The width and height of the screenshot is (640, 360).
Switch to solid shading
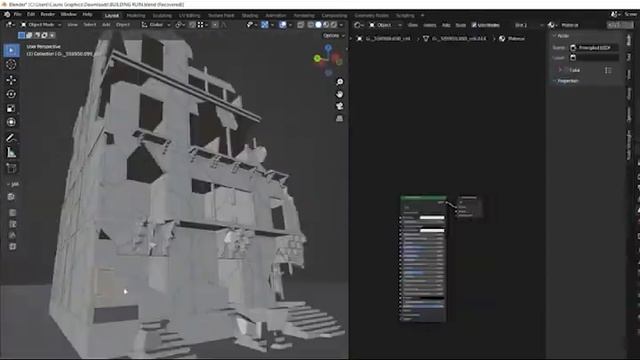(318, 25)
